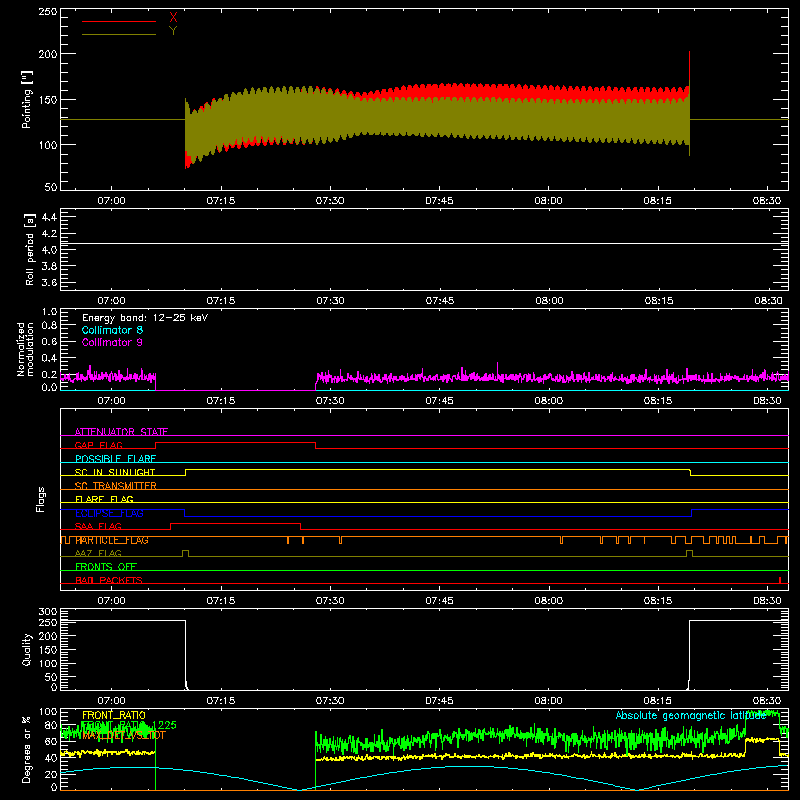This screenshot has height=800, width=800.
Task: Click the tall red pointing spike after 08:15
Action: pyautogui.click(x=689, y=69)
